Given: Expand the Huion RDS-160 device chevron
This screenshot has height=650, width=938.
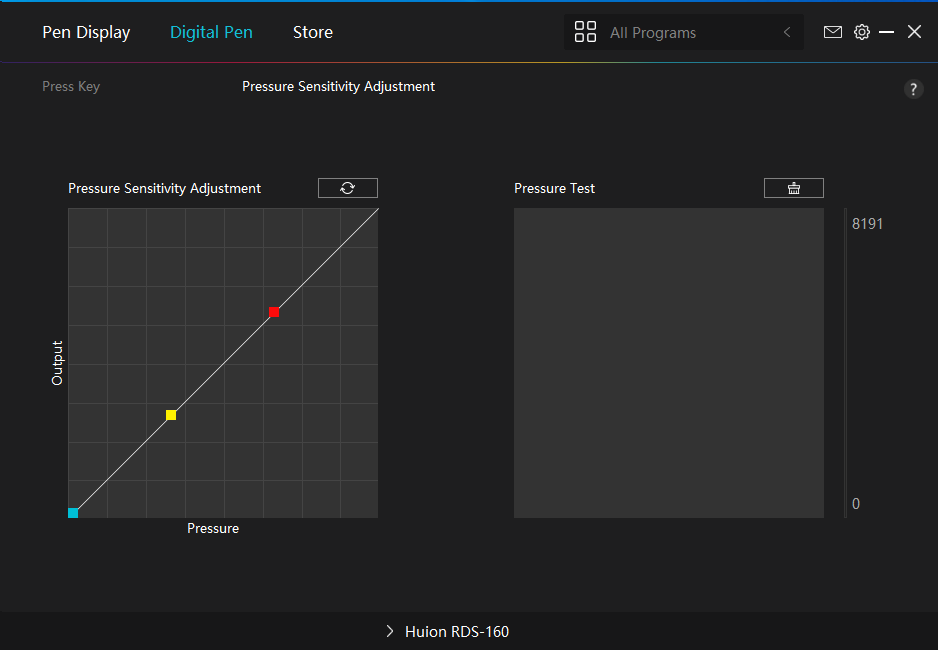Looking at the screenshot, I should click(390, 631).
